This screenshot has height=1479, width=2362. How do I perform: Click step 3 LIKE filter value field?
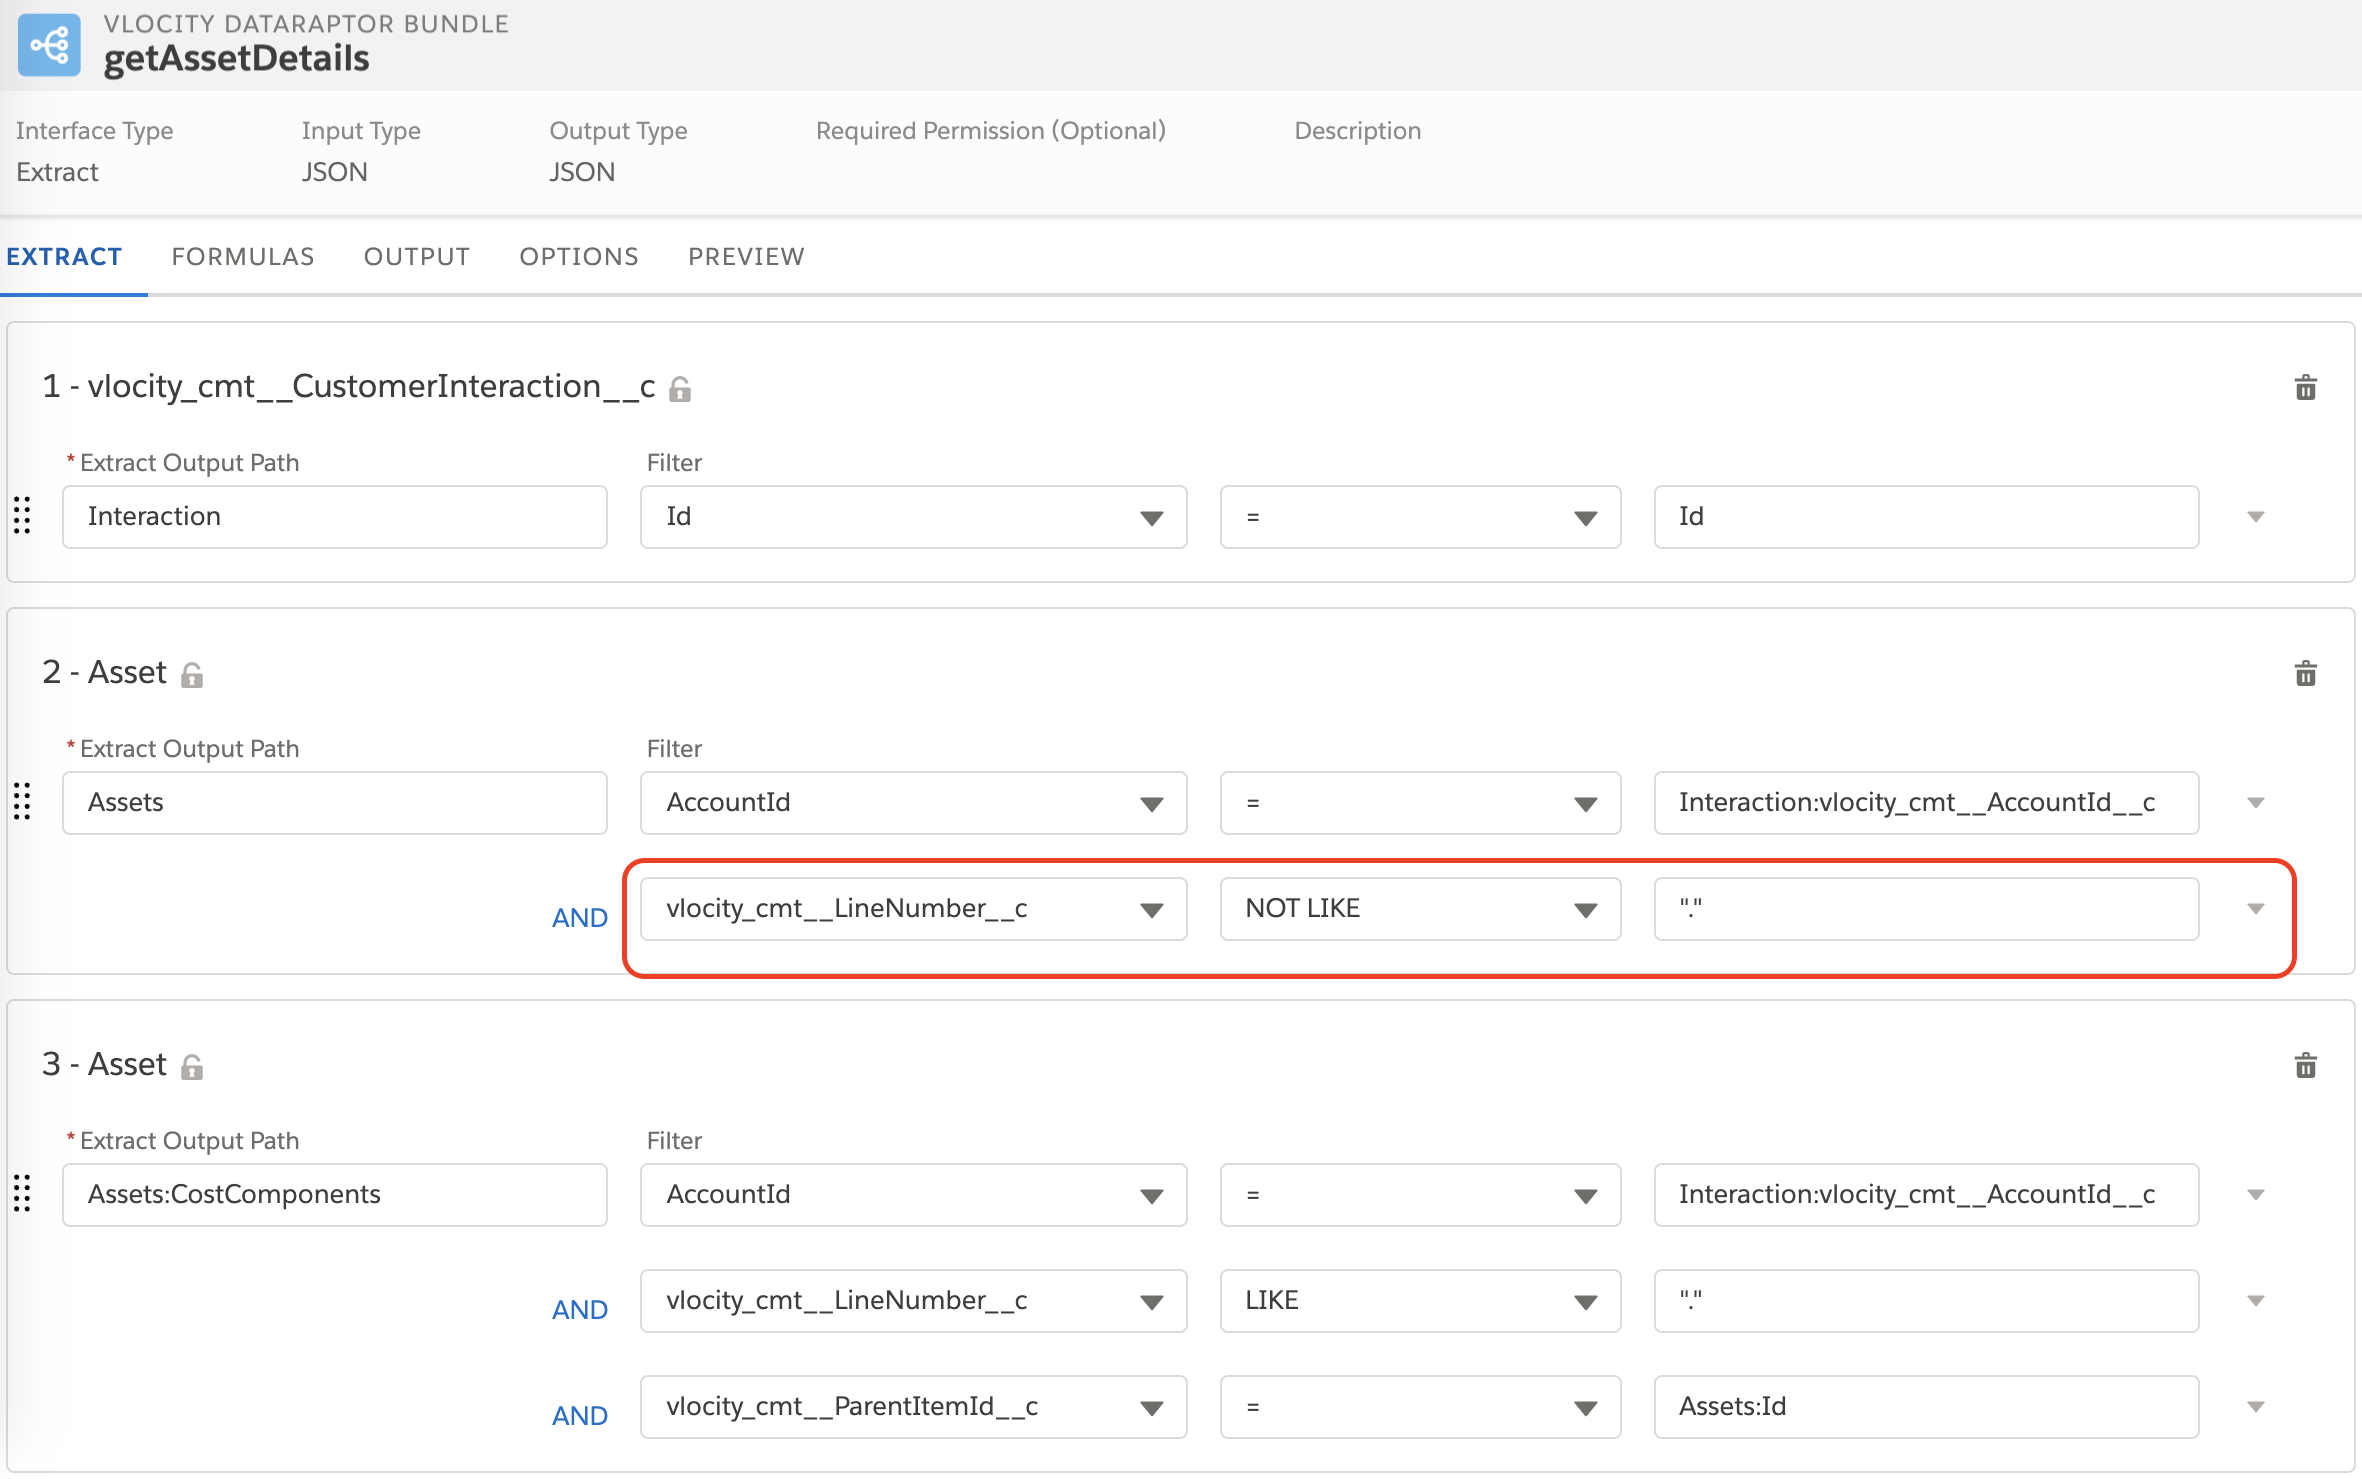(x=1927, y=1301)
